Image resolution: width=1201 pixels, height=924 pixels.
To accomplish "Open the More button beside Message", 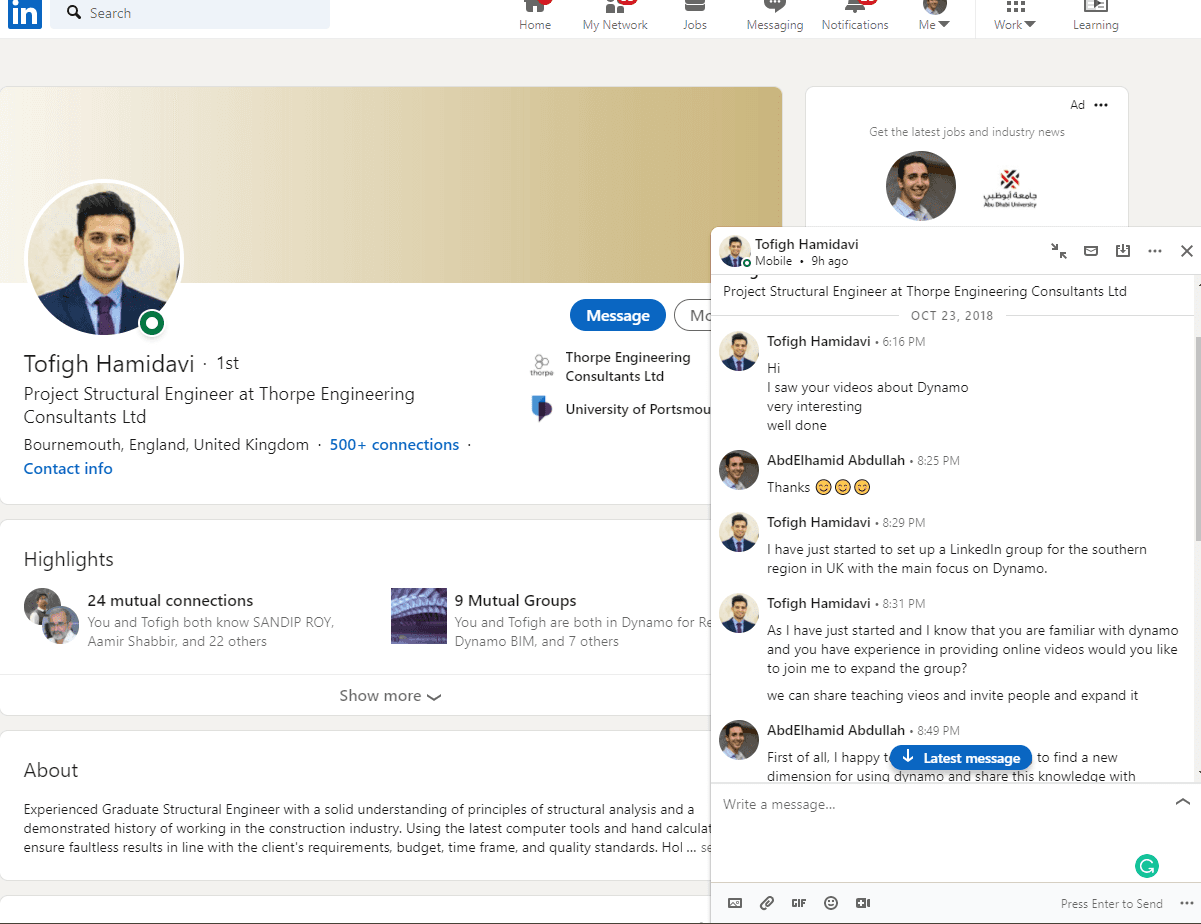I will pyautogui.click(x=692, y=315).
